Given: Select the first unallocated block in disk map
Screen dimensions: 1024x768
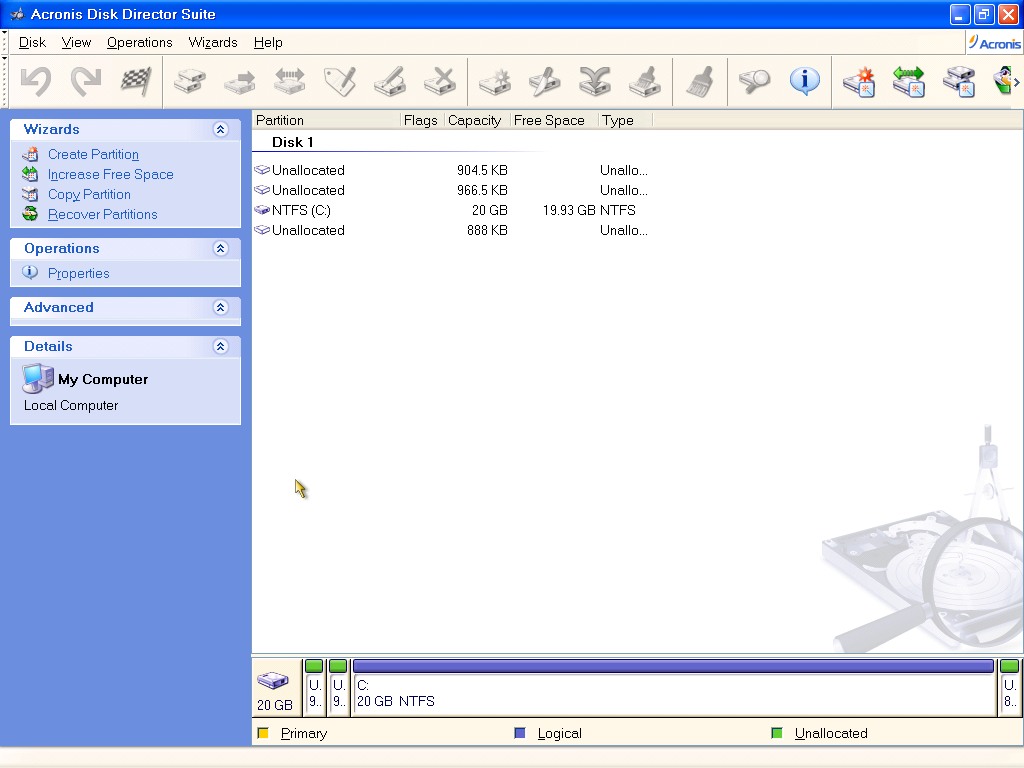Looking at the screenshot, I should point(314,688).
